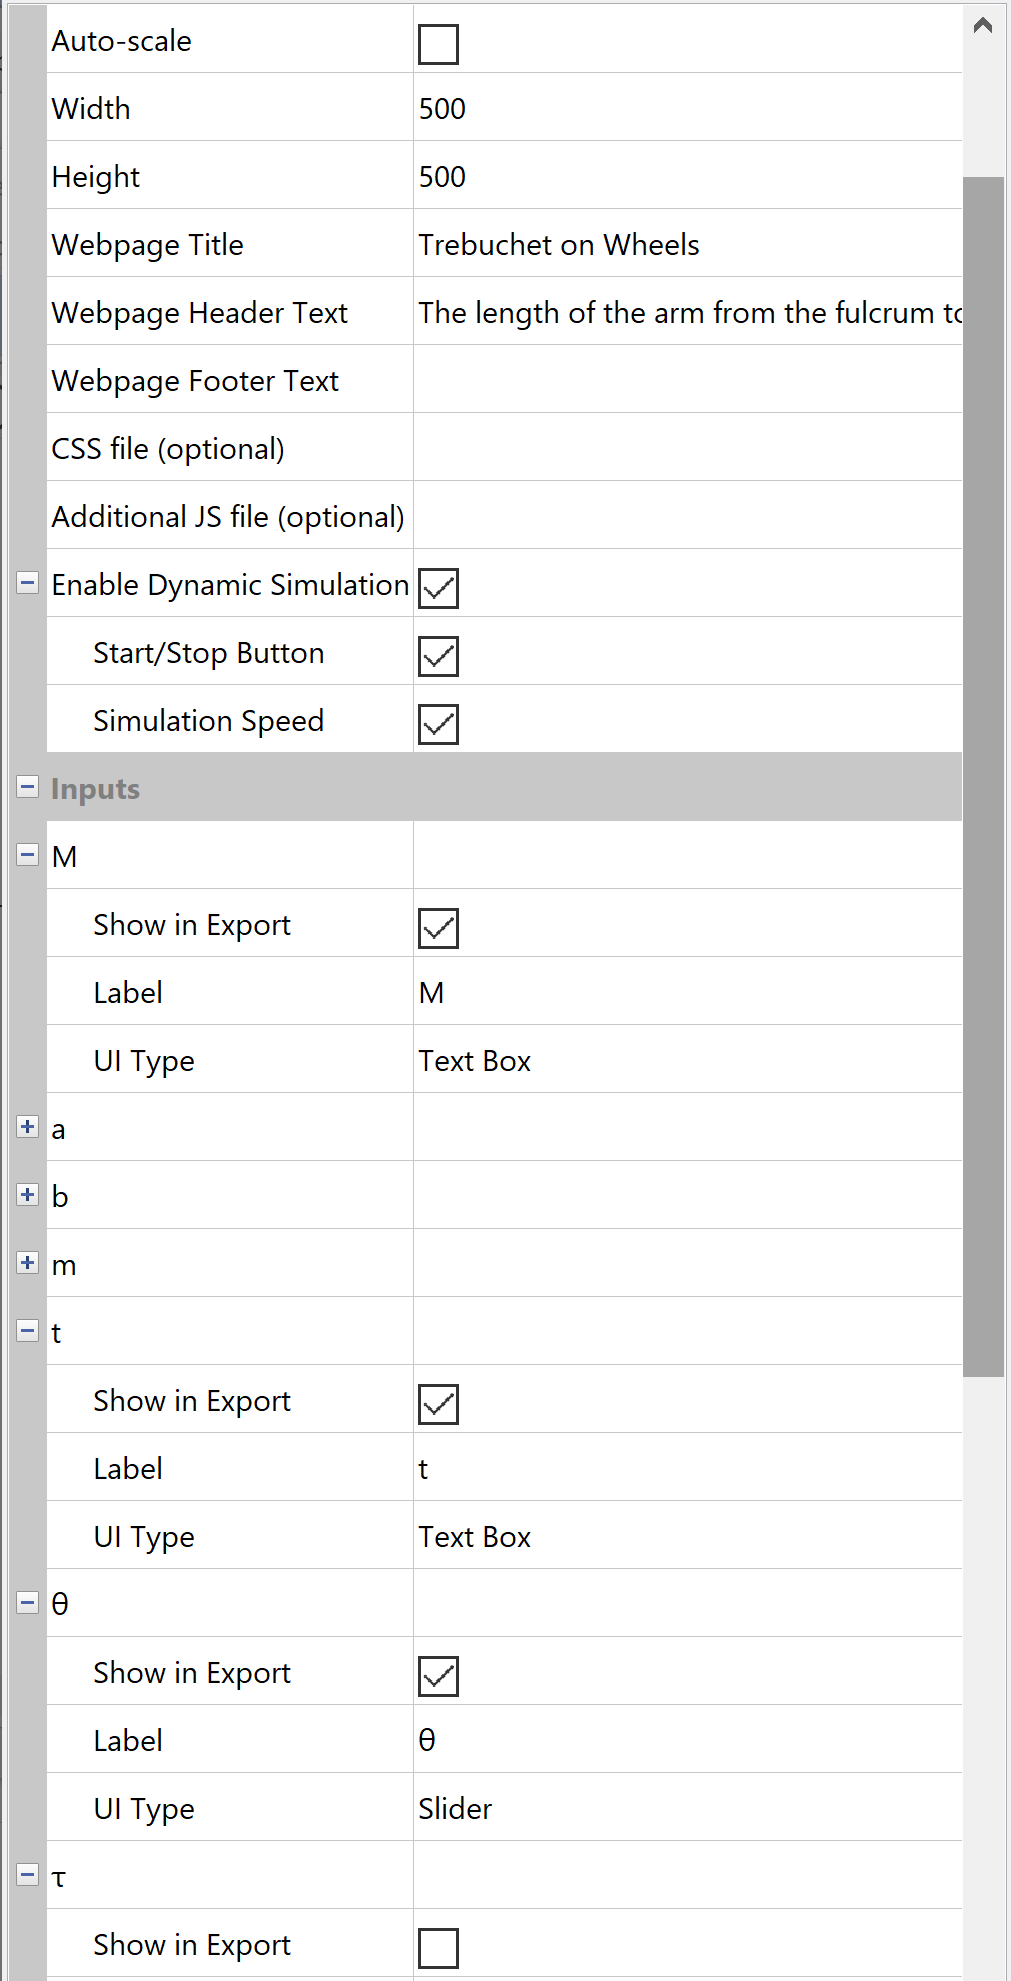This screenshot has width=1011, height=1981.
Task: Collapse the t input group
Action: pyautogui.click(x=28, y=1331)
